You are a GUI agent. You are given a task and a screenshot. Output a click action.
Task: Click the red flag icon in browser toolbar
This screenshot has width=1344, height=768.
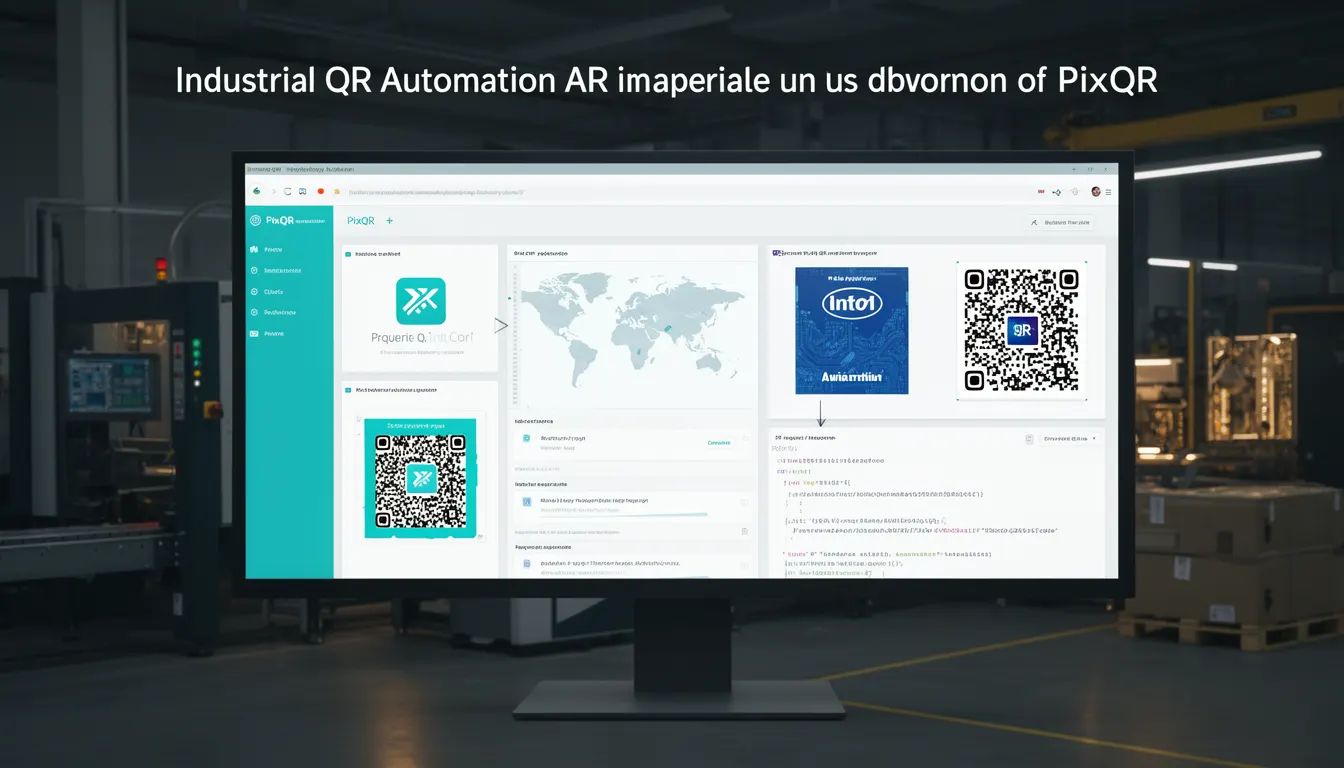tap(1041, 191)
